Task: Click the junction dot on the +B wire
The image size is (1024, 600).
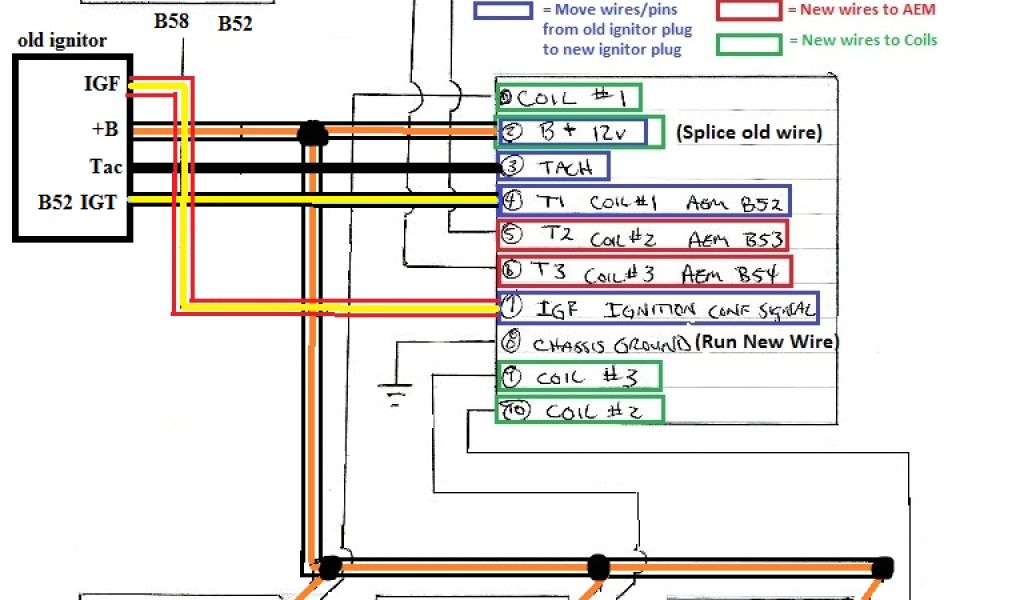Action: coord(313,133)
